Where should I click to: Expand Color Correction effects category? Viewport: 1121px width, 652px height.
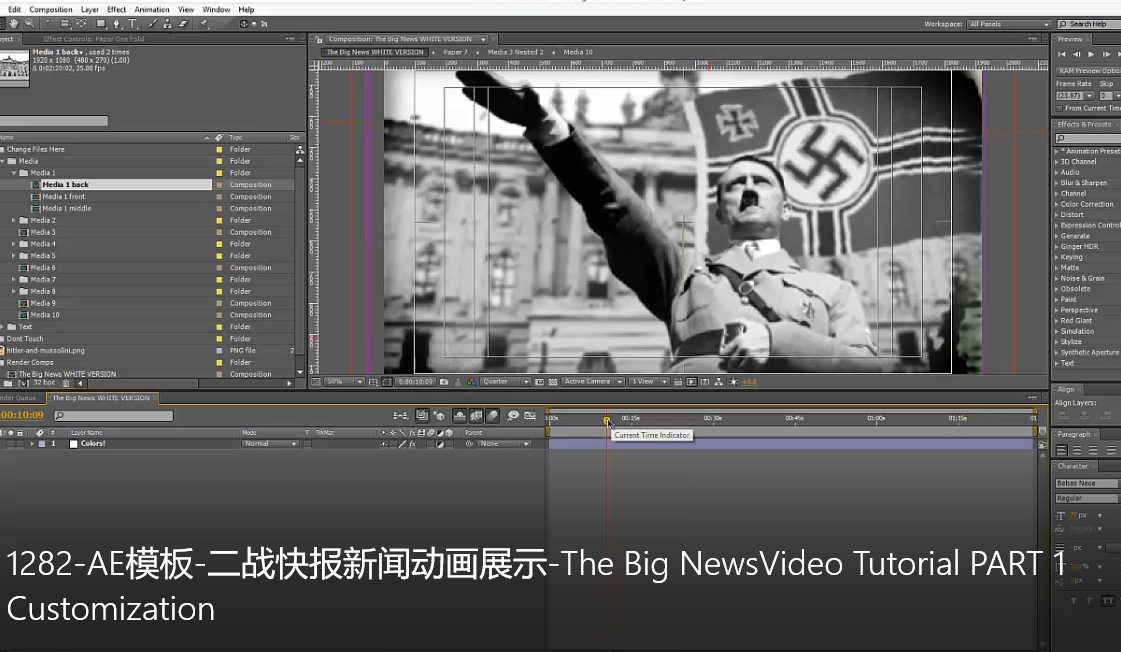[x=1057, y=204]
